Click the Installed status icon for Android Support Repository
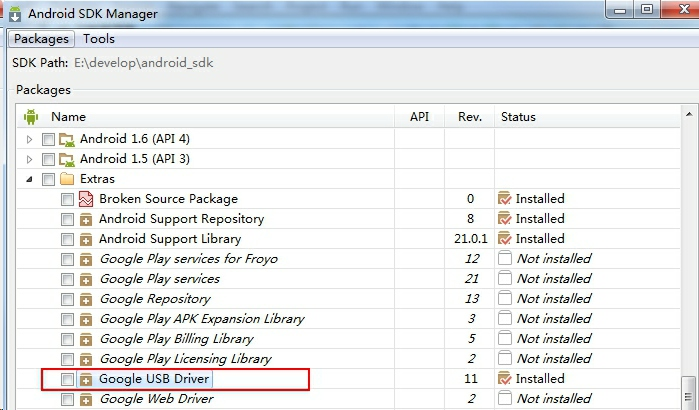This screenshot has height=410, width=699. tap(504, 218)
